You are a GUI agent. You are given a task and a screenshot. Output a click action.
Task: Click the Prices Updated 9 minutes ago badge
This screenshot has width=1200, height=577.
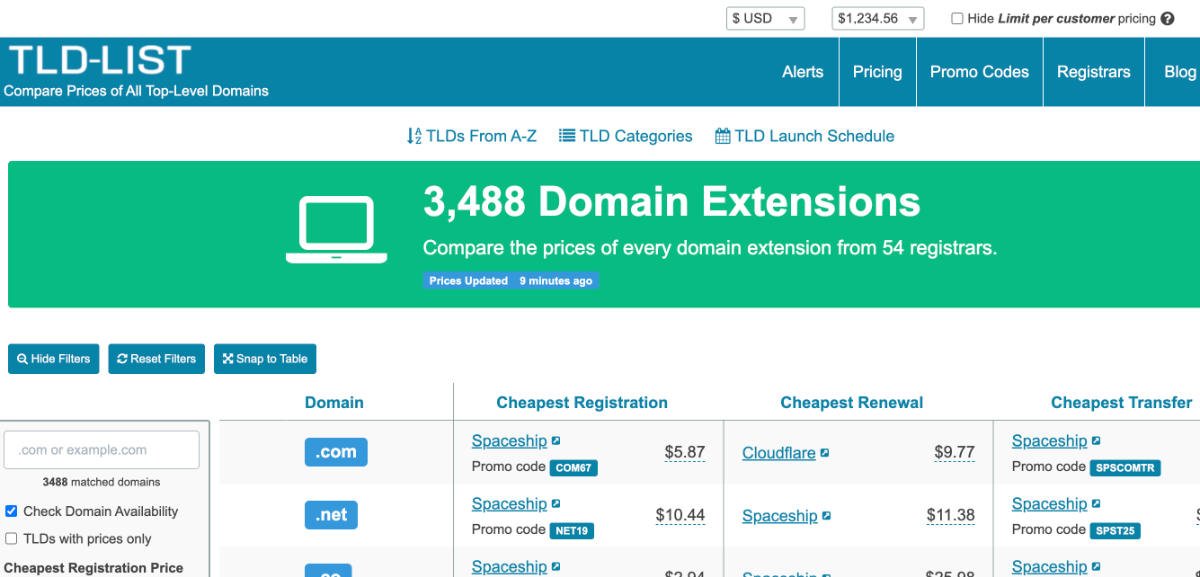pyautogui.click(x=511, y=281)
